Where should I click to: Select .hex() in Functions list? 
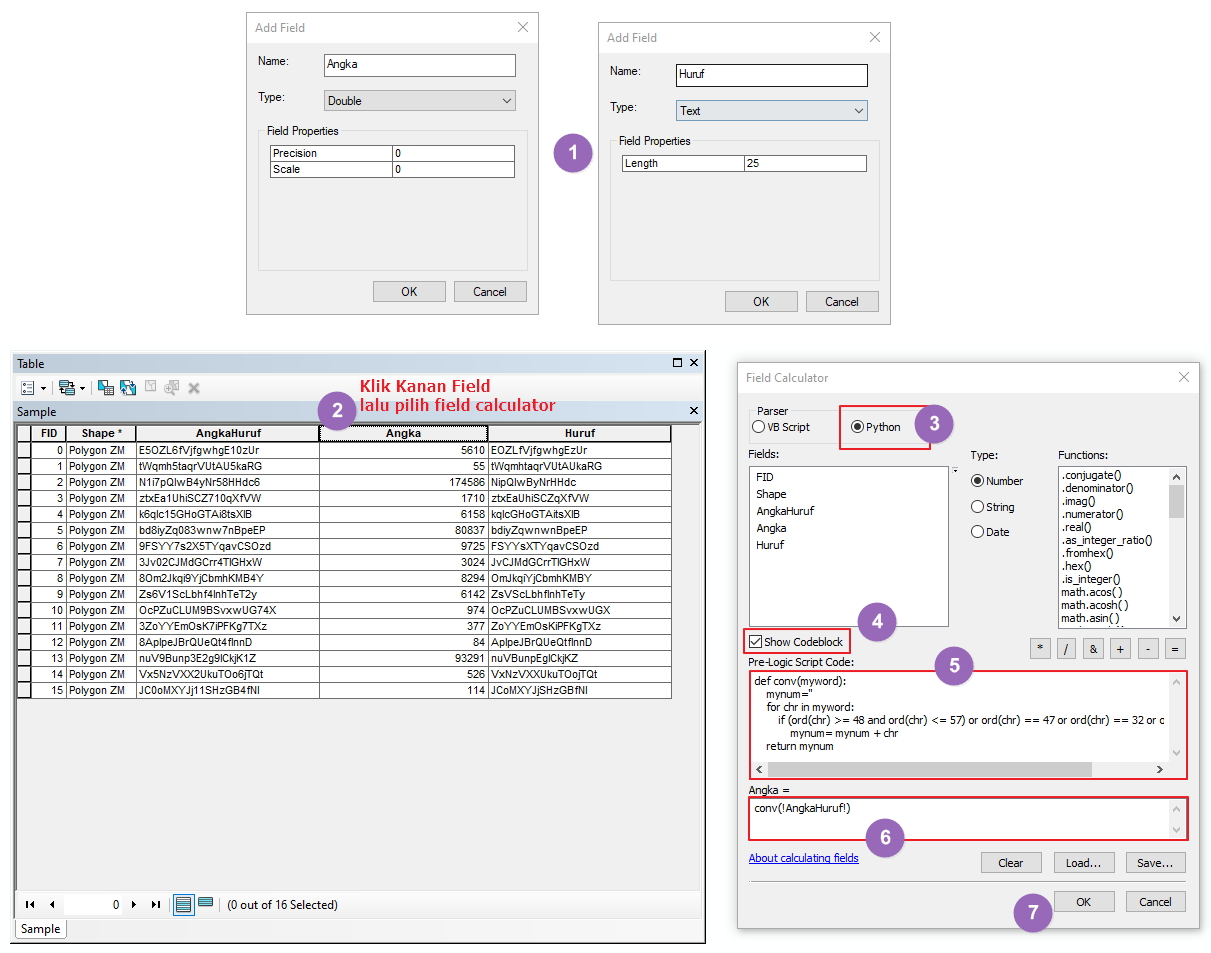coord(1076,566)
